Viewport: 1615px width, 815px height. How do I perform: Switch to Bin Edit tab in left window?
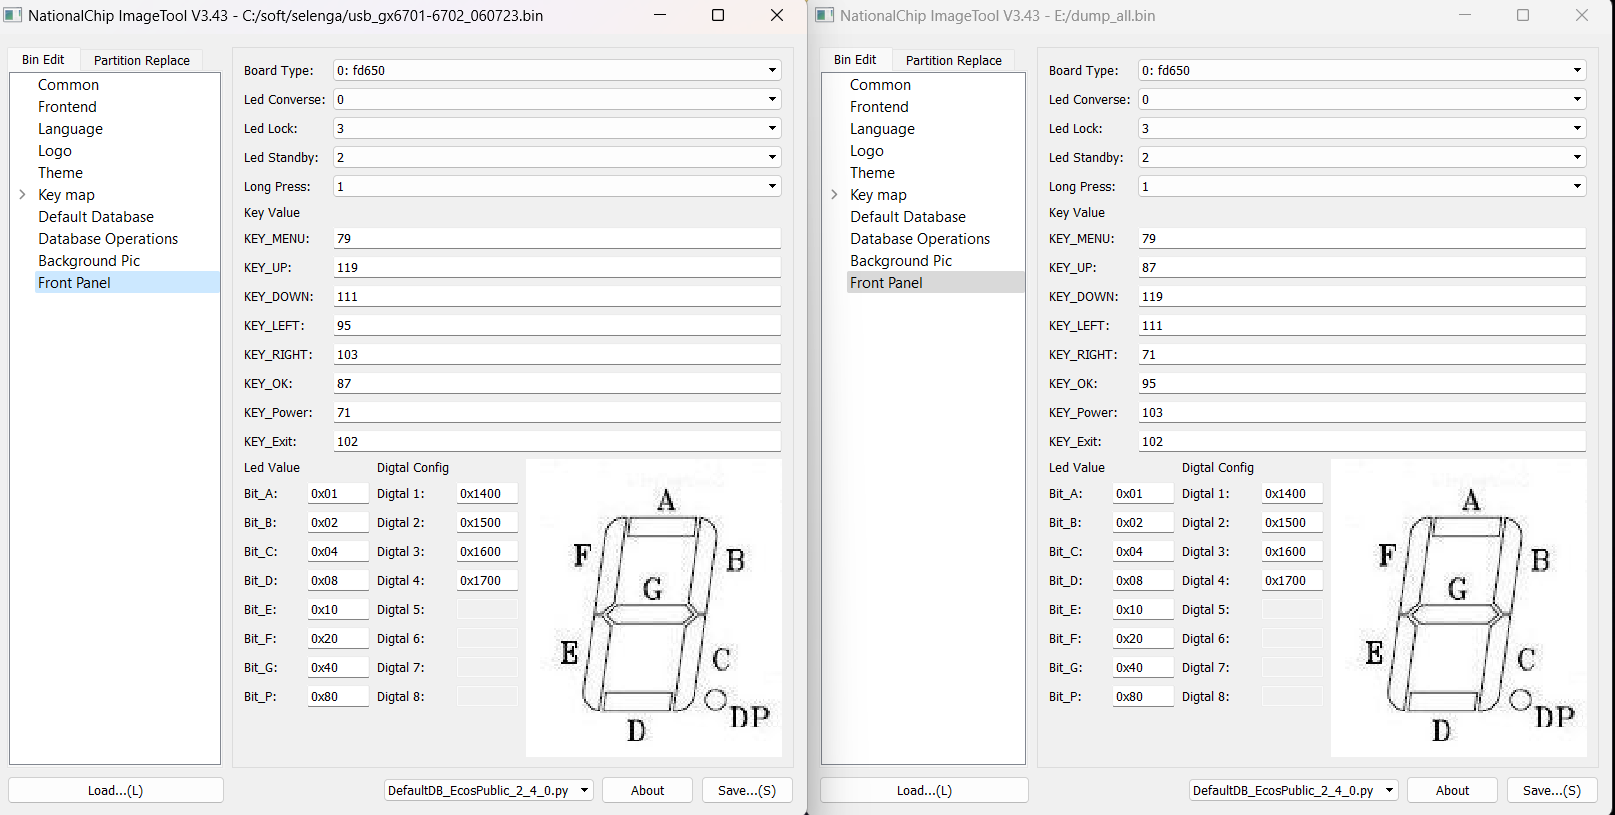43,60
